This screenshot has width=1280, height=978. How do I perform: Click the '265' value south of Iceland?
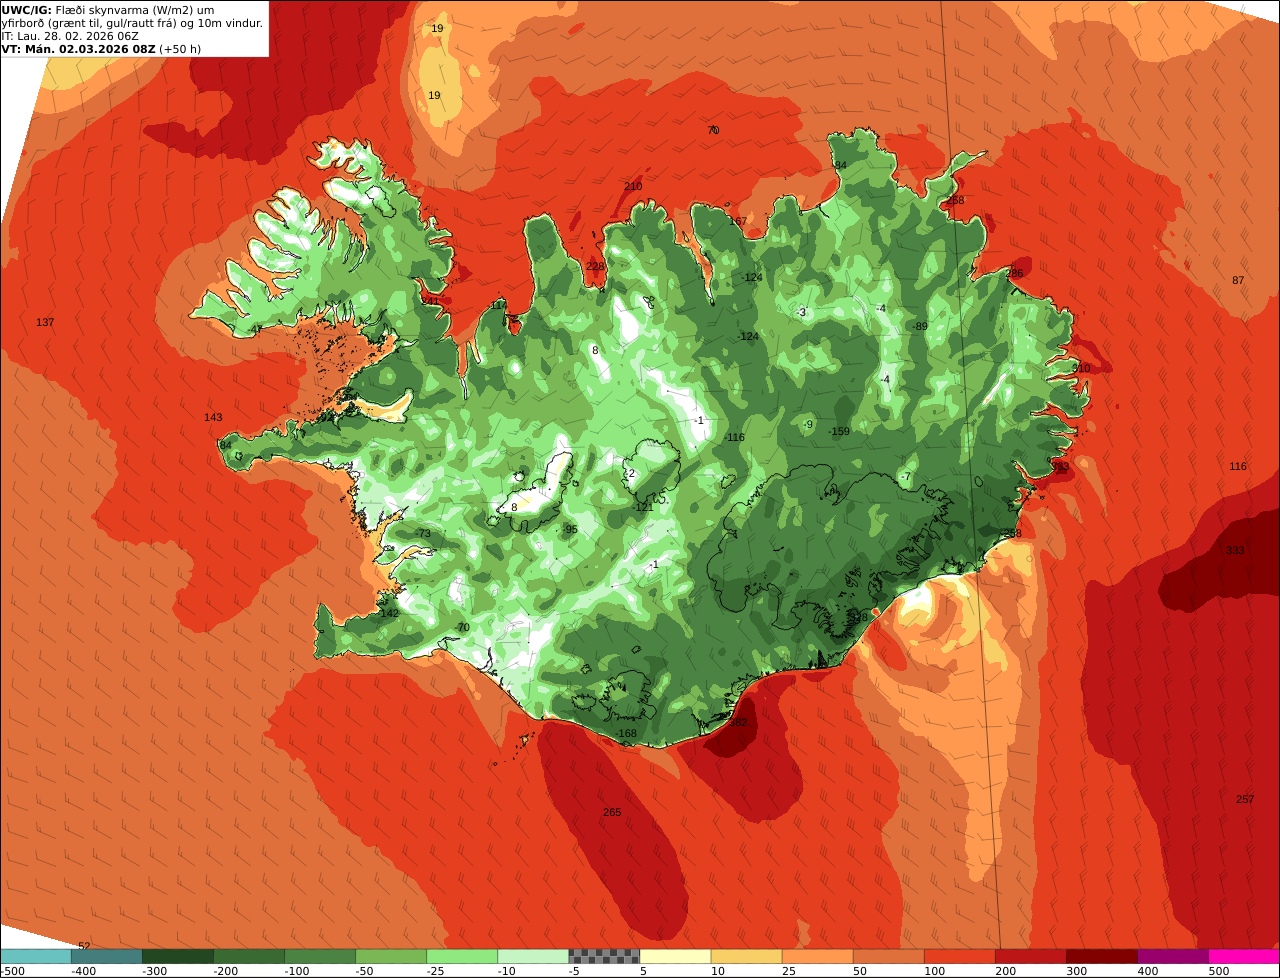pos(612,812)
